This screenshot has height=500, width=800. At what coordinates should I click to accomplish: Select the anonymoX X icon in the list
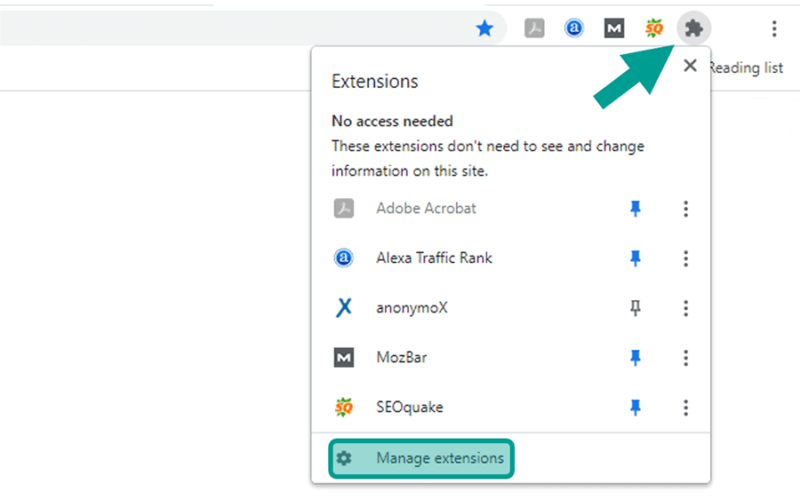pos(344,308)
